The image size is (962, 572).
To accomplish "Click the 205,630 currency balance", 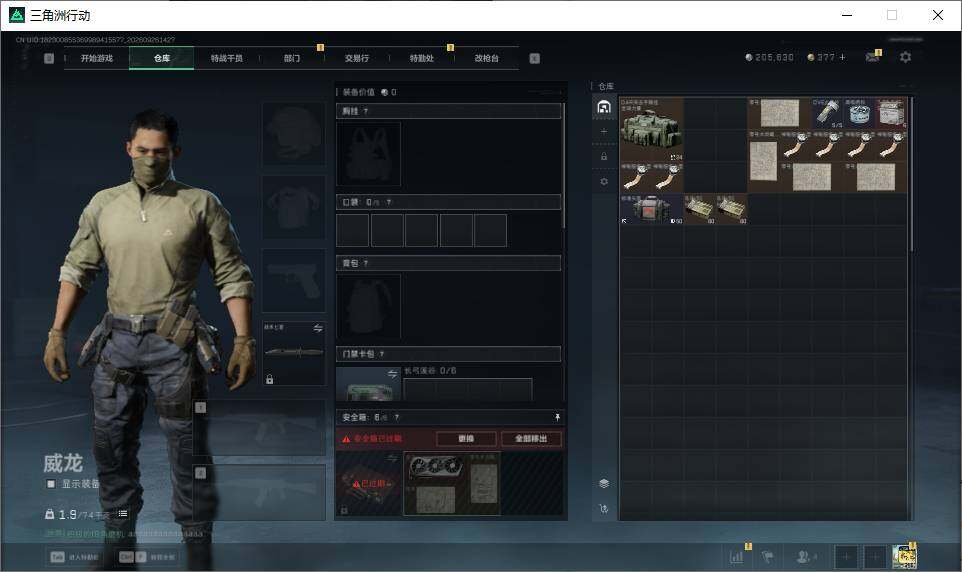I will tap(769, 57).
